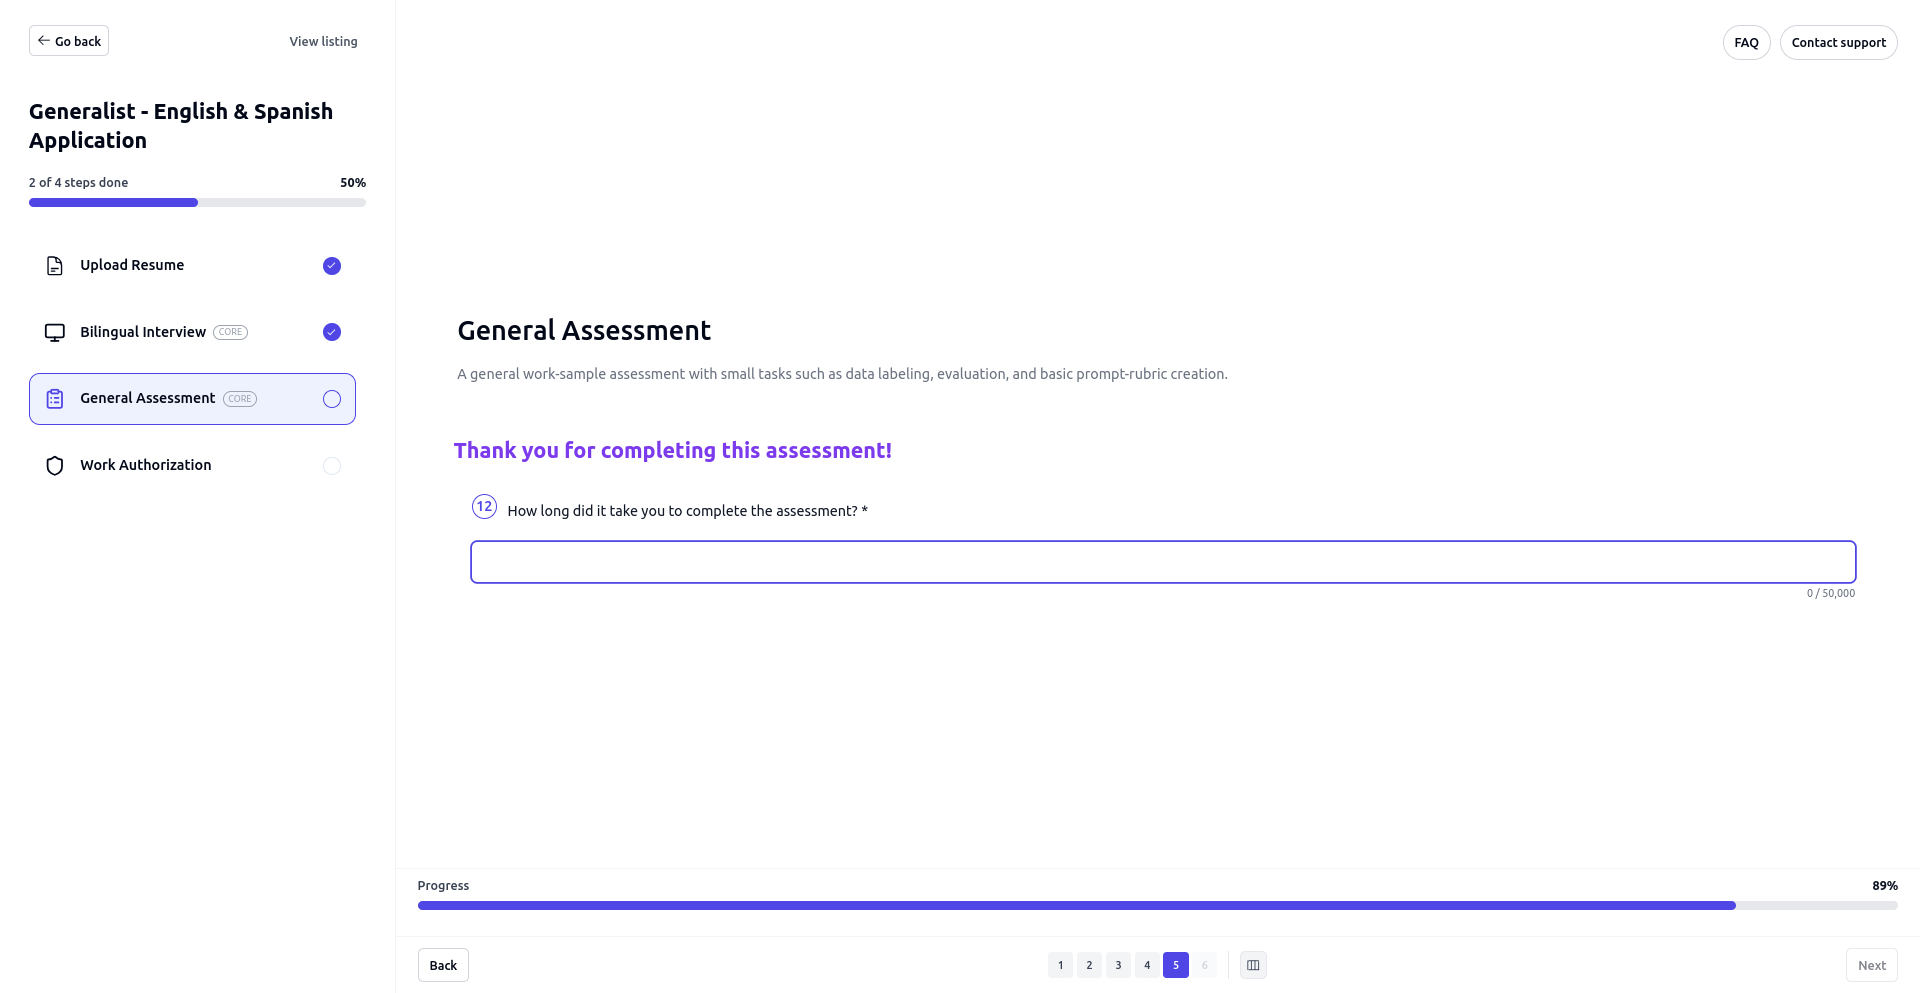The height and width of the screenshot is (993, 1920).
Task: Click the question 12 number badge
Action: [484, 507]
